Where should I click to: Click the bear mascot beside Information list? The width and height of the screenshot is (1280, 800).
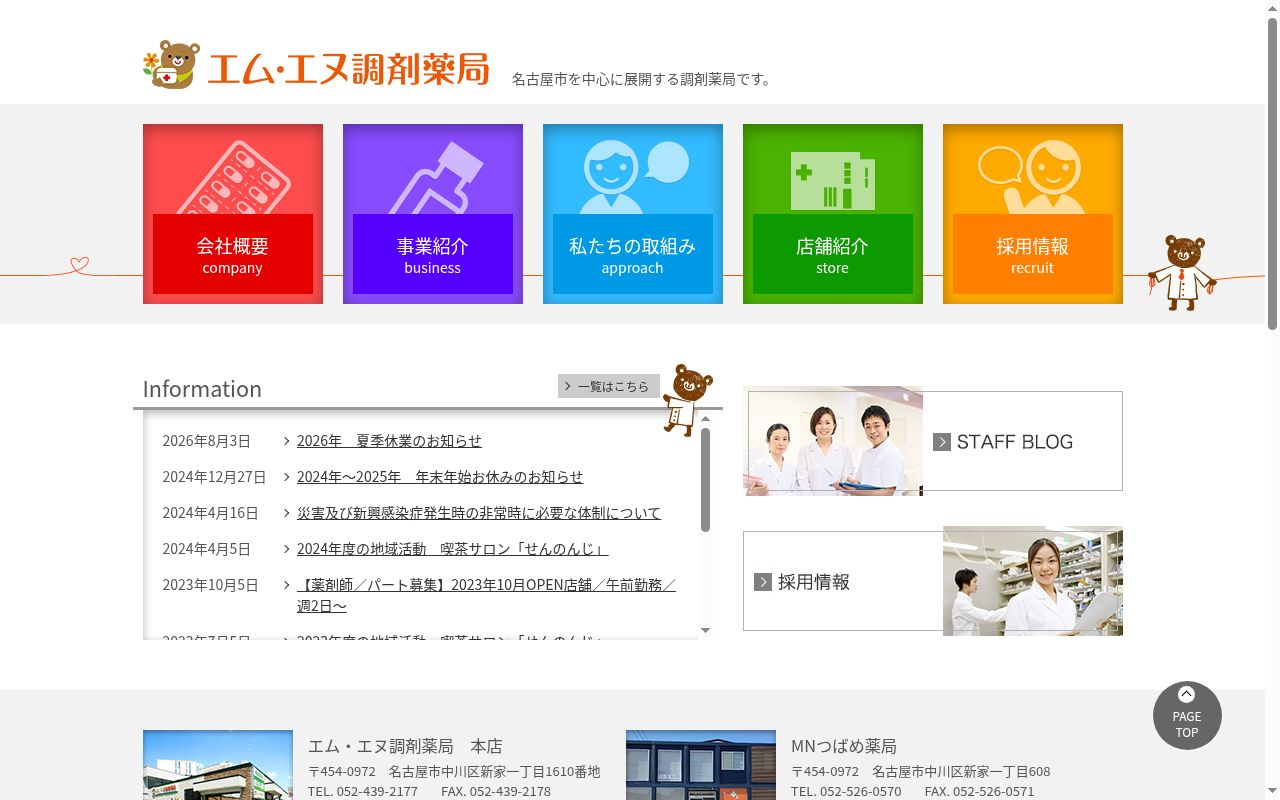click(x=687, y=400)
